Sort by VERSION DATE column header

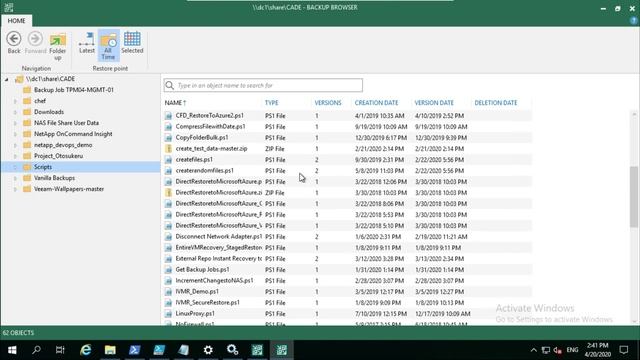[434, 103]
